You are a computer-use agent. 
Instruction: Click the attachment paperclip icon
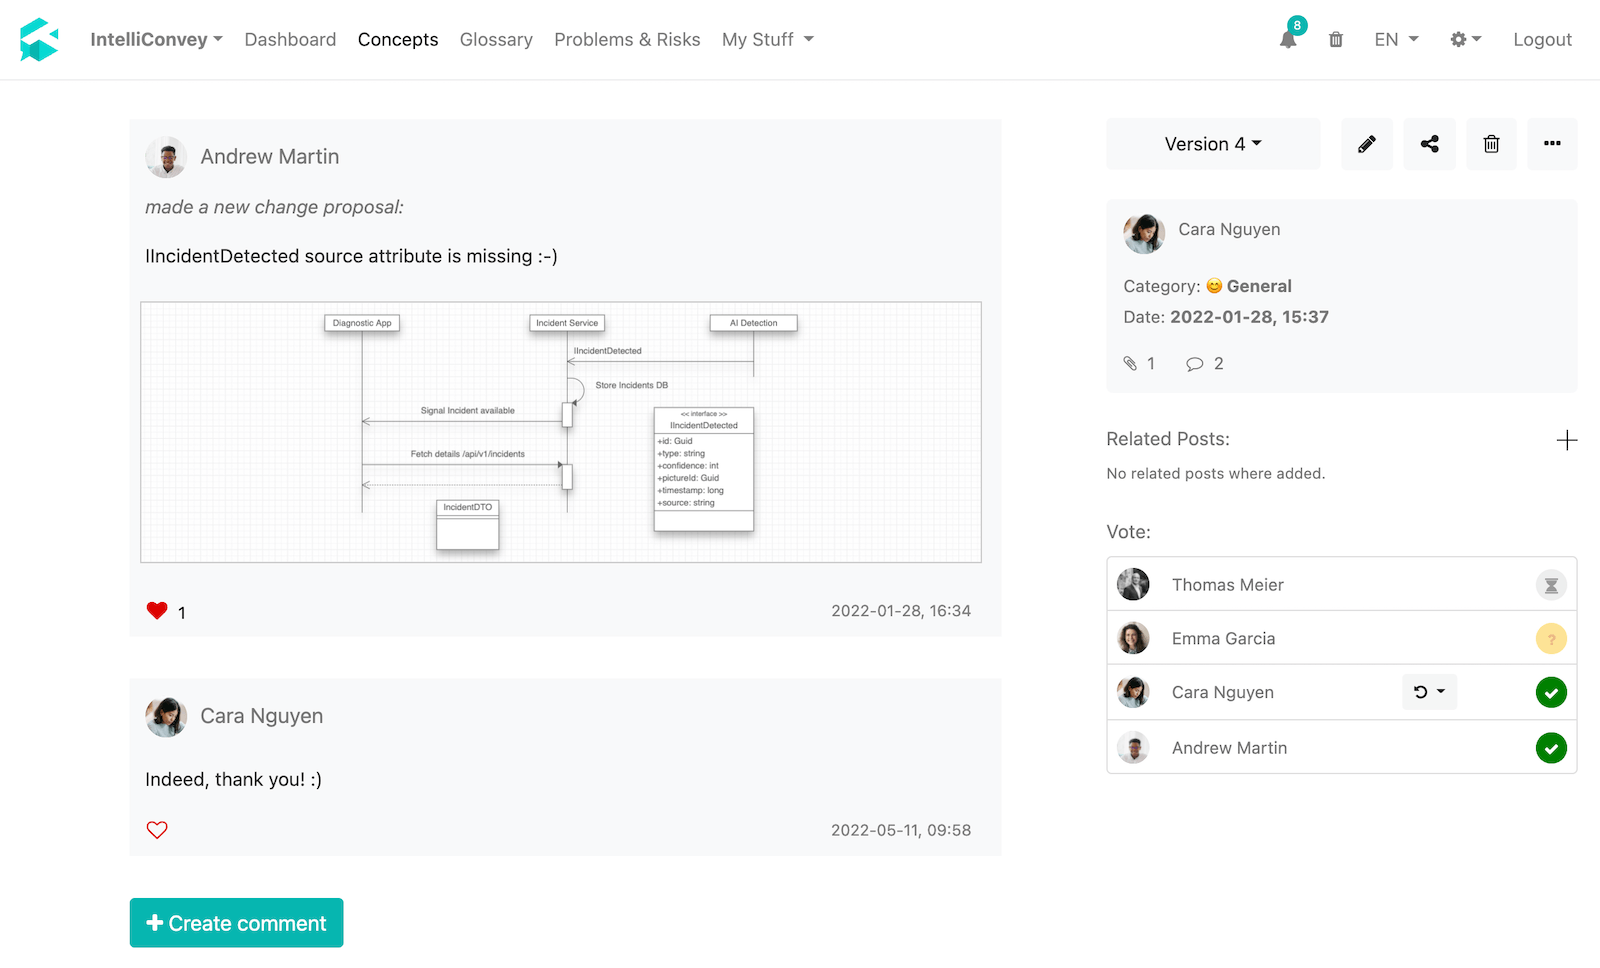1131,364
